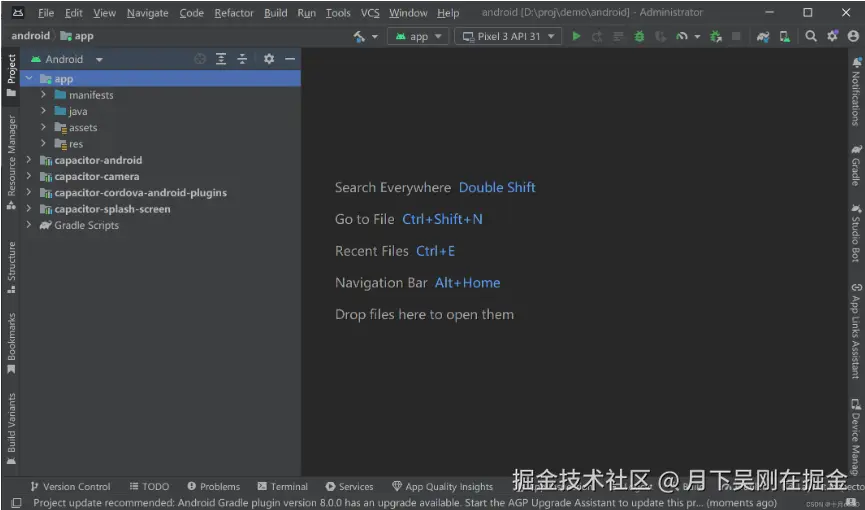Expand capacitor-camera module
Viewport: 865px width, 510px height.
[29, 176]
